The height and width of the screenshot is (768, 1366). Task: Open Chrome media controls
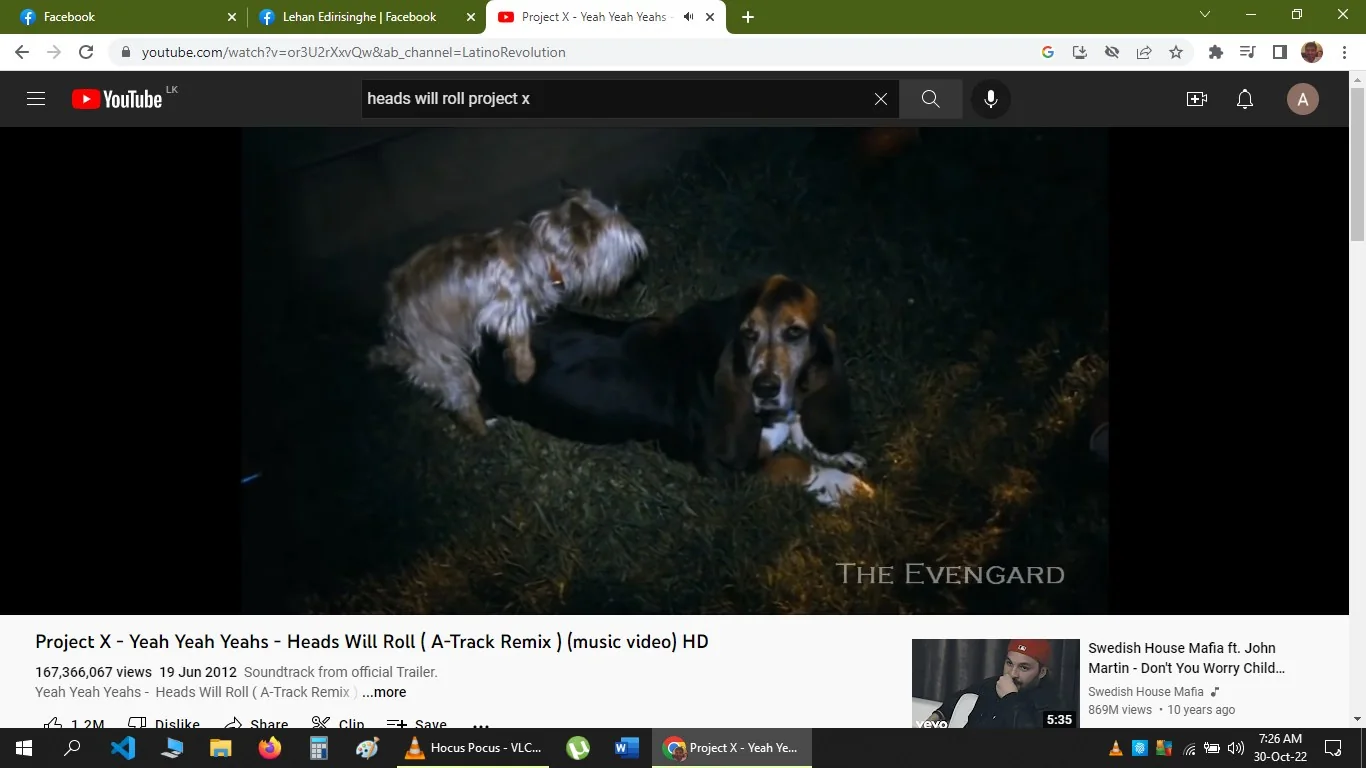click(1248, 52)
